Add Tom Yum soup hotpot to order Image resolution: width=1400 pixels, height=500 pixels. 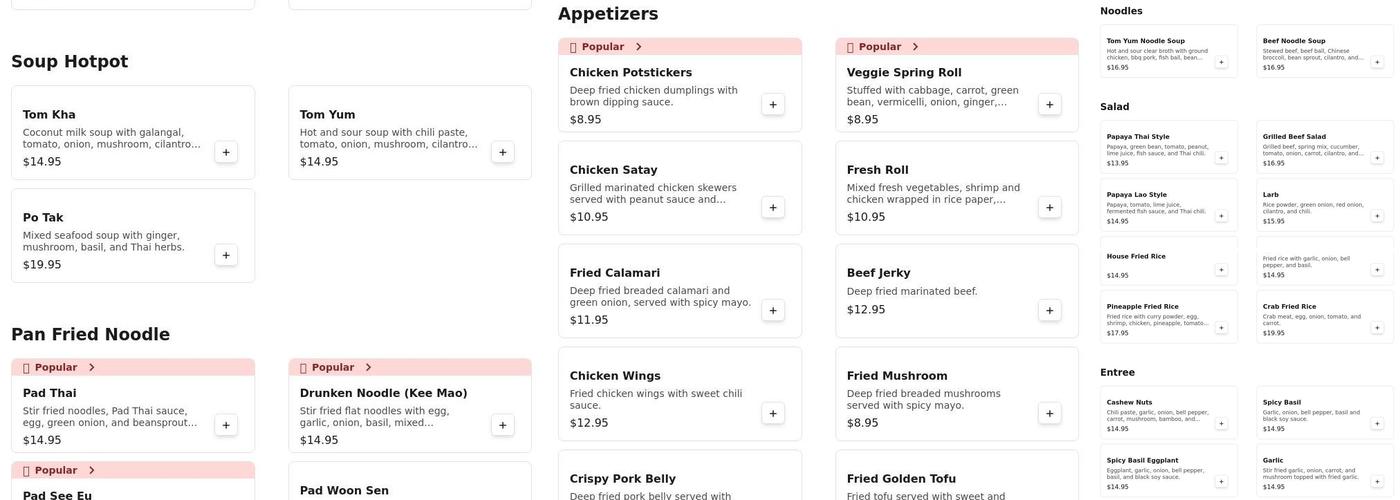point(502,152)
